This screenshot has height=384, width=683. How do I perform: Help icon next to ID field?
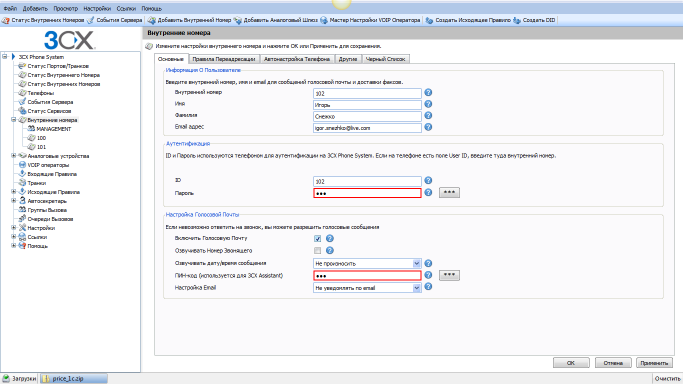click(x=428, y=180)
